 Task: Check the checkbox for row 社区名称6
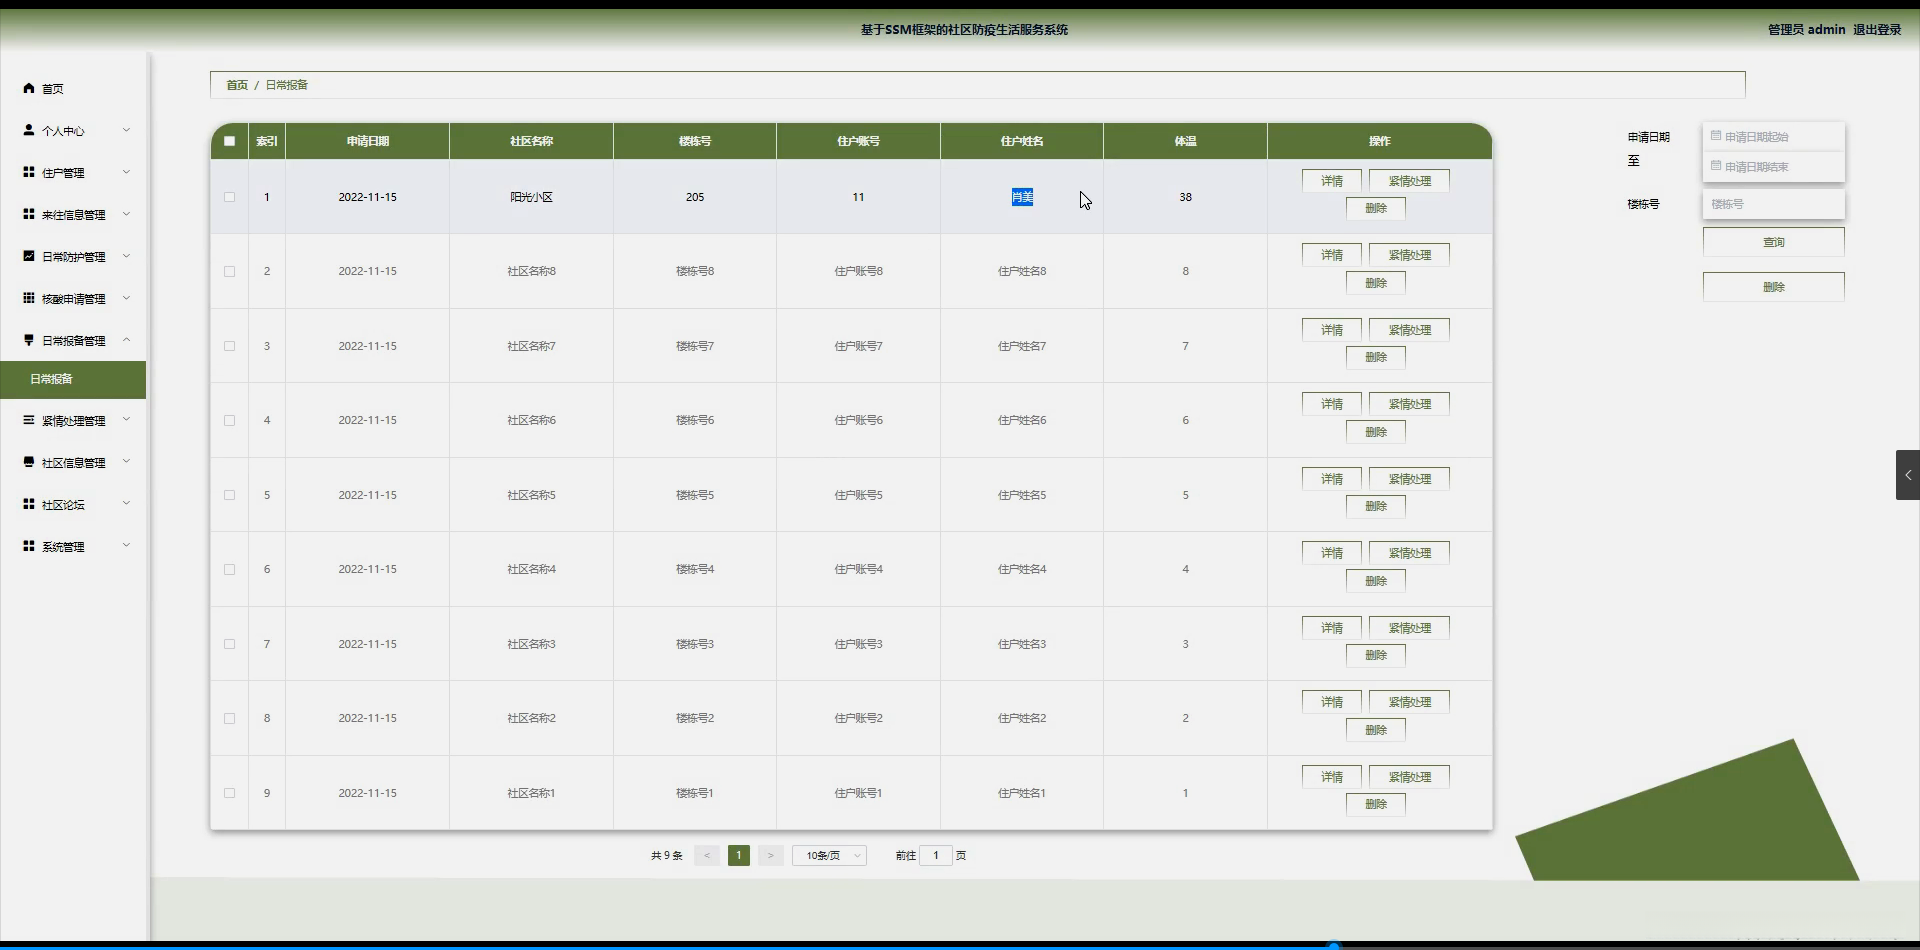click(229, 420)
